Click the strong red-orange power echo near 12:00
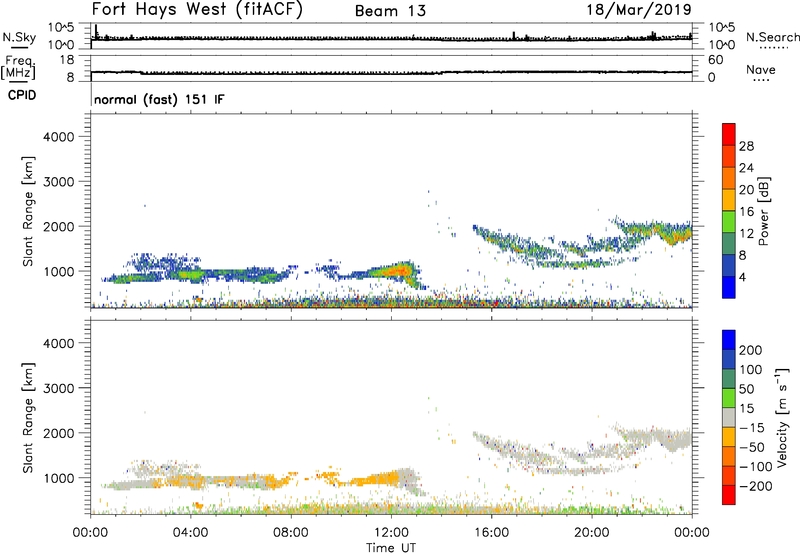The height and width of the screenshot is (554, 800). pos(399,270)
